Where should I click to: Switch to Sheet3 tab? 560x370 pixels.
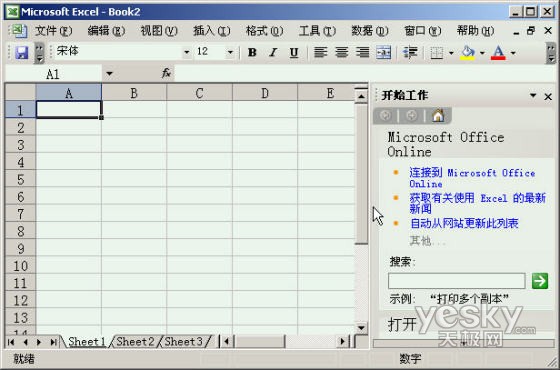[183, 342]
